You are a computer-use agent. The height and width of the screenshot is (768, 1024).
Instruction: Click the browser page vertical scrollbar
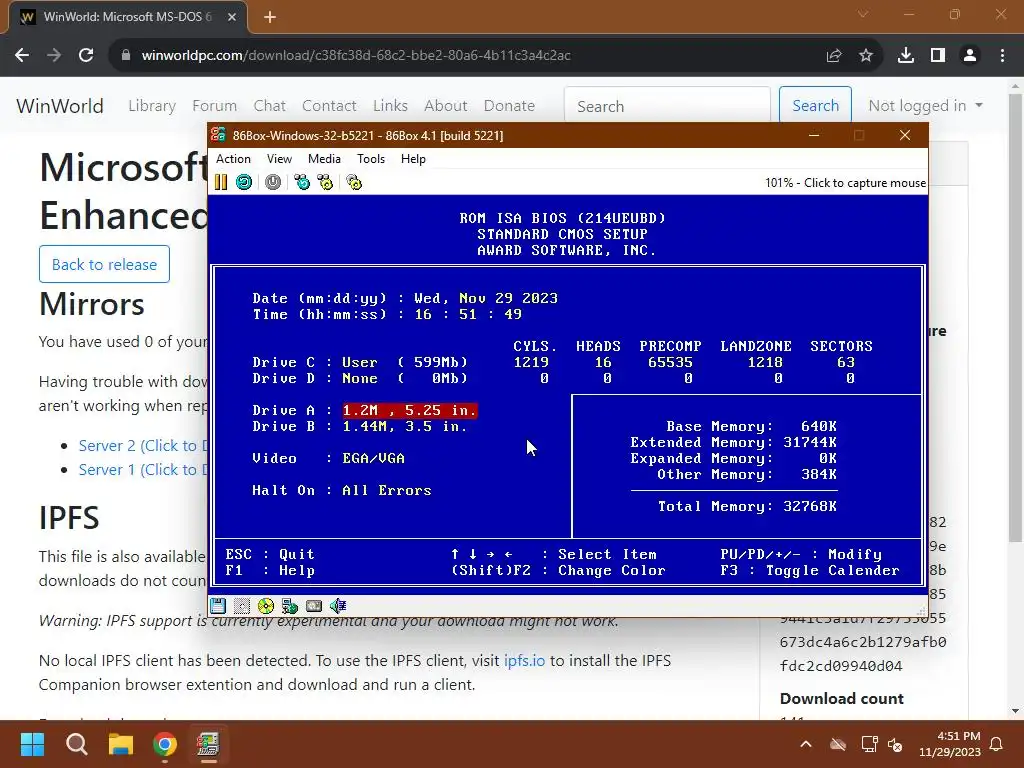(1015, 317)
